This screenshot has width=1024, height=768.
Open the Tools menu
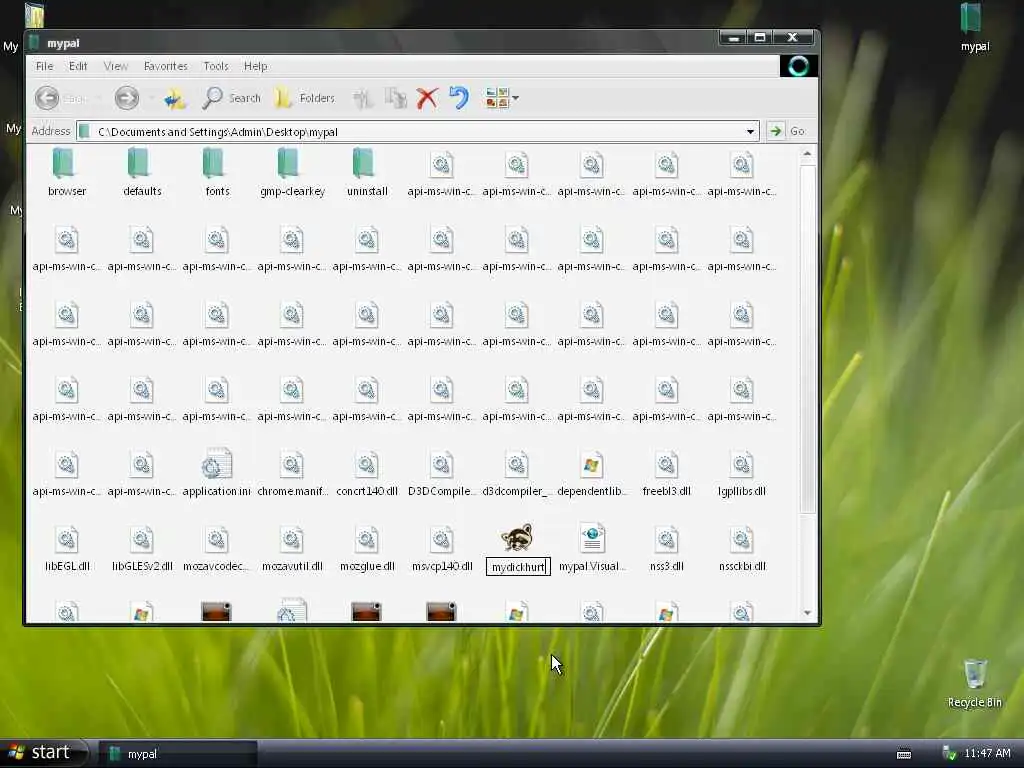point(216,66)
